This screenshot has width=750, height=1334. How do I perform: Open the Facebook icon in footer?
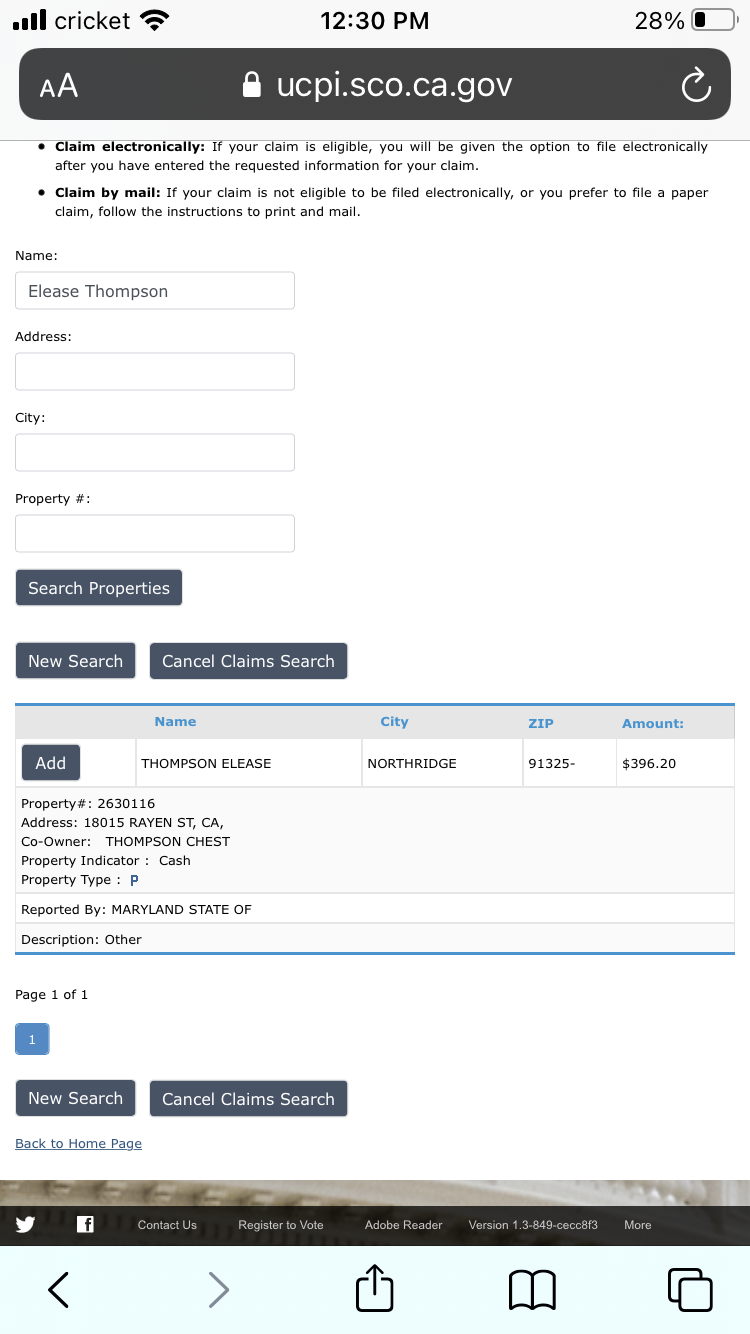click(85, 1224)
